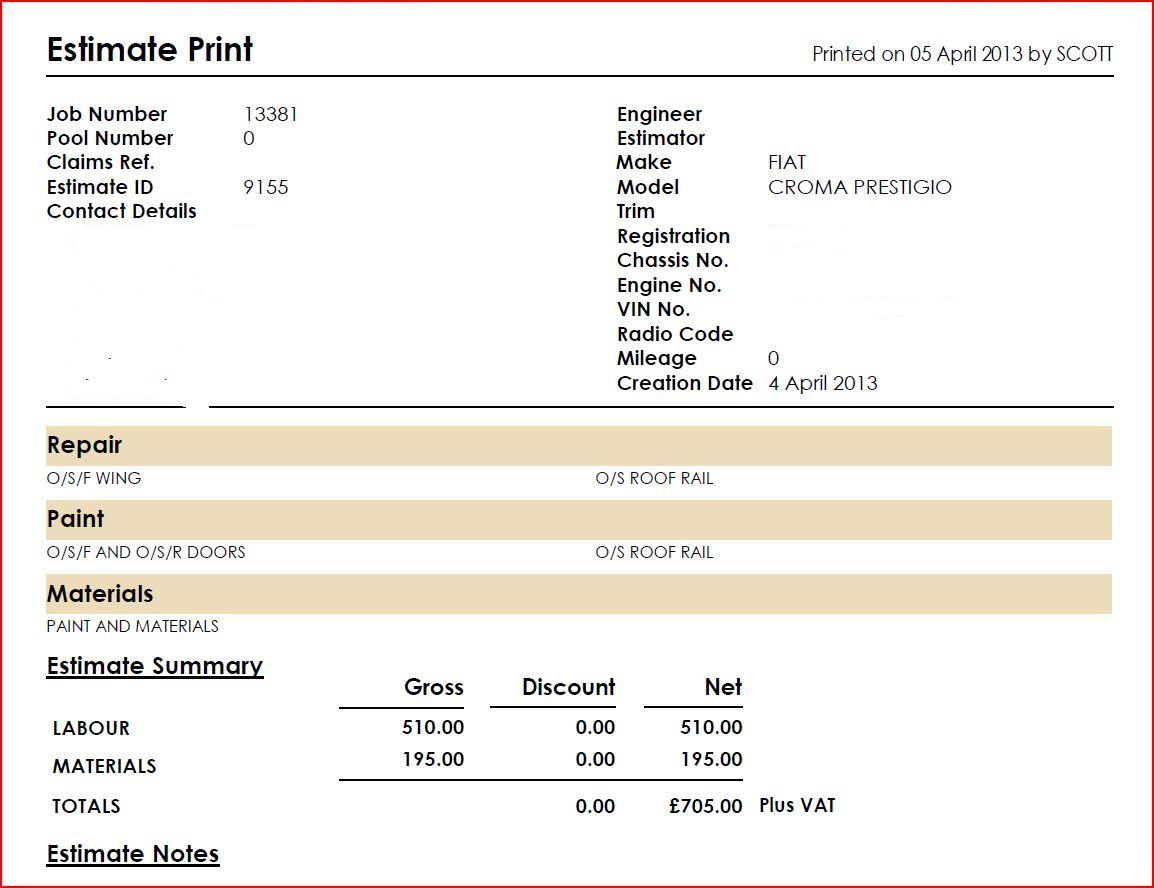Select total net amount £705.00
Viewport: 1154px width, 888px height.
(x=705, y=806)
